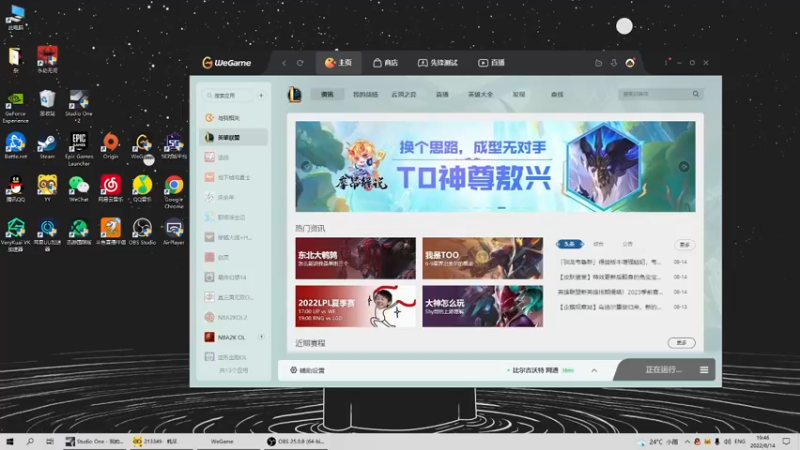Open AirPlayer desktop shortcut

[x=174, y=232]
